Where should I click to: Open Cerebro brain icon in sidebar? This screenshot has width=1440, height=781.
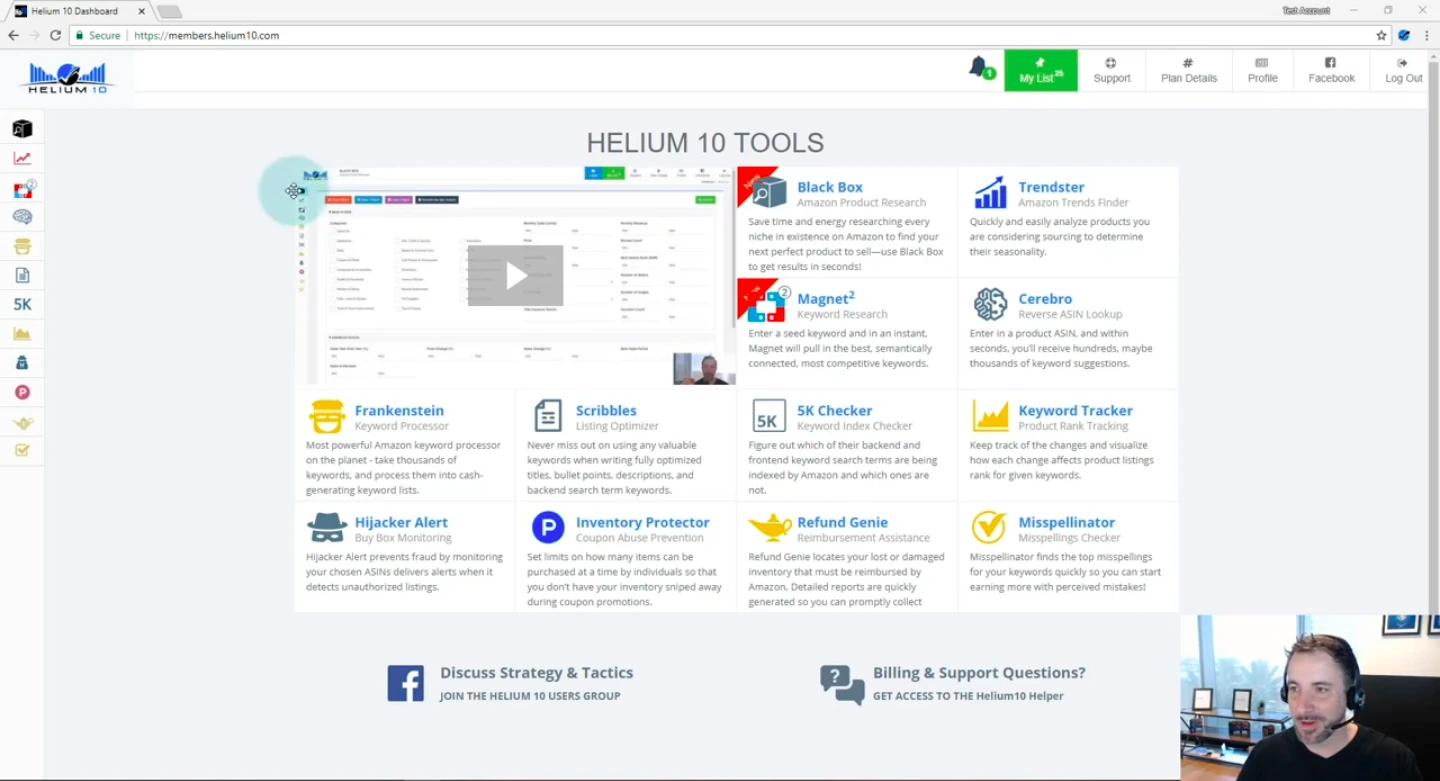(22, 217)
